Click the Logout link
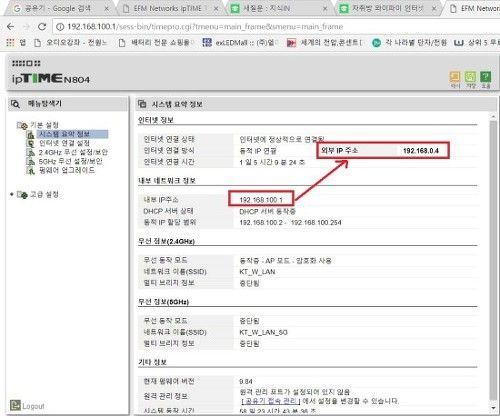 33,406
